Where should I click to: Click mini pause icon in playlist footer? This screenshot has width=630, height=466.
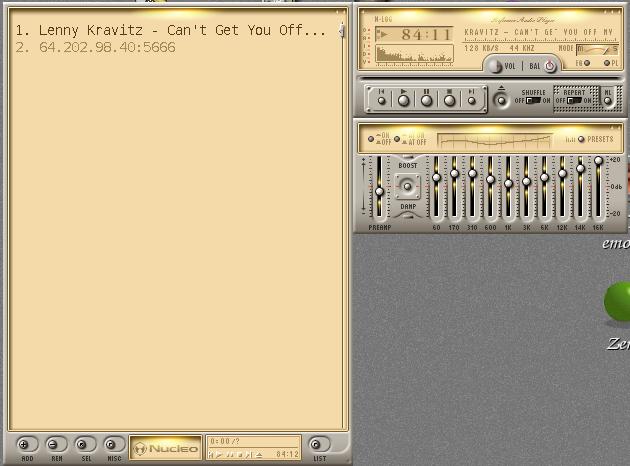click(x=229, y=454)
